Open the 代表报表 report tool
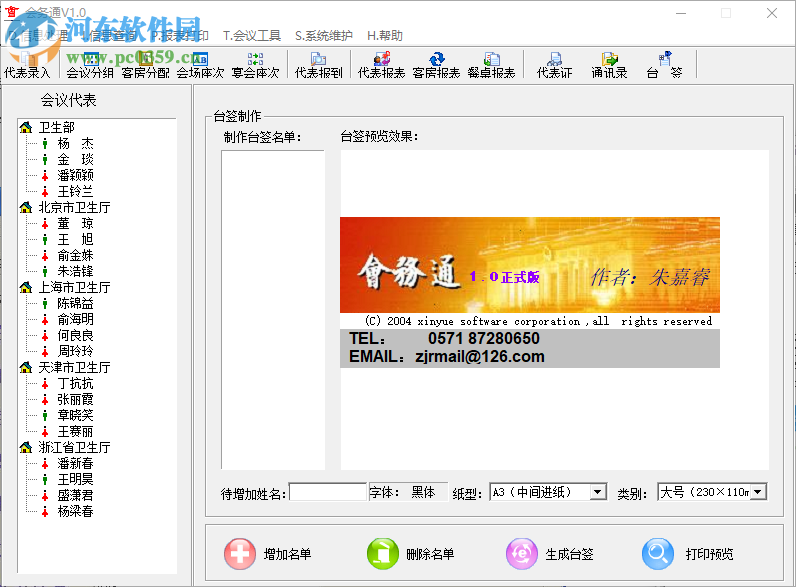 coord(381,65)
